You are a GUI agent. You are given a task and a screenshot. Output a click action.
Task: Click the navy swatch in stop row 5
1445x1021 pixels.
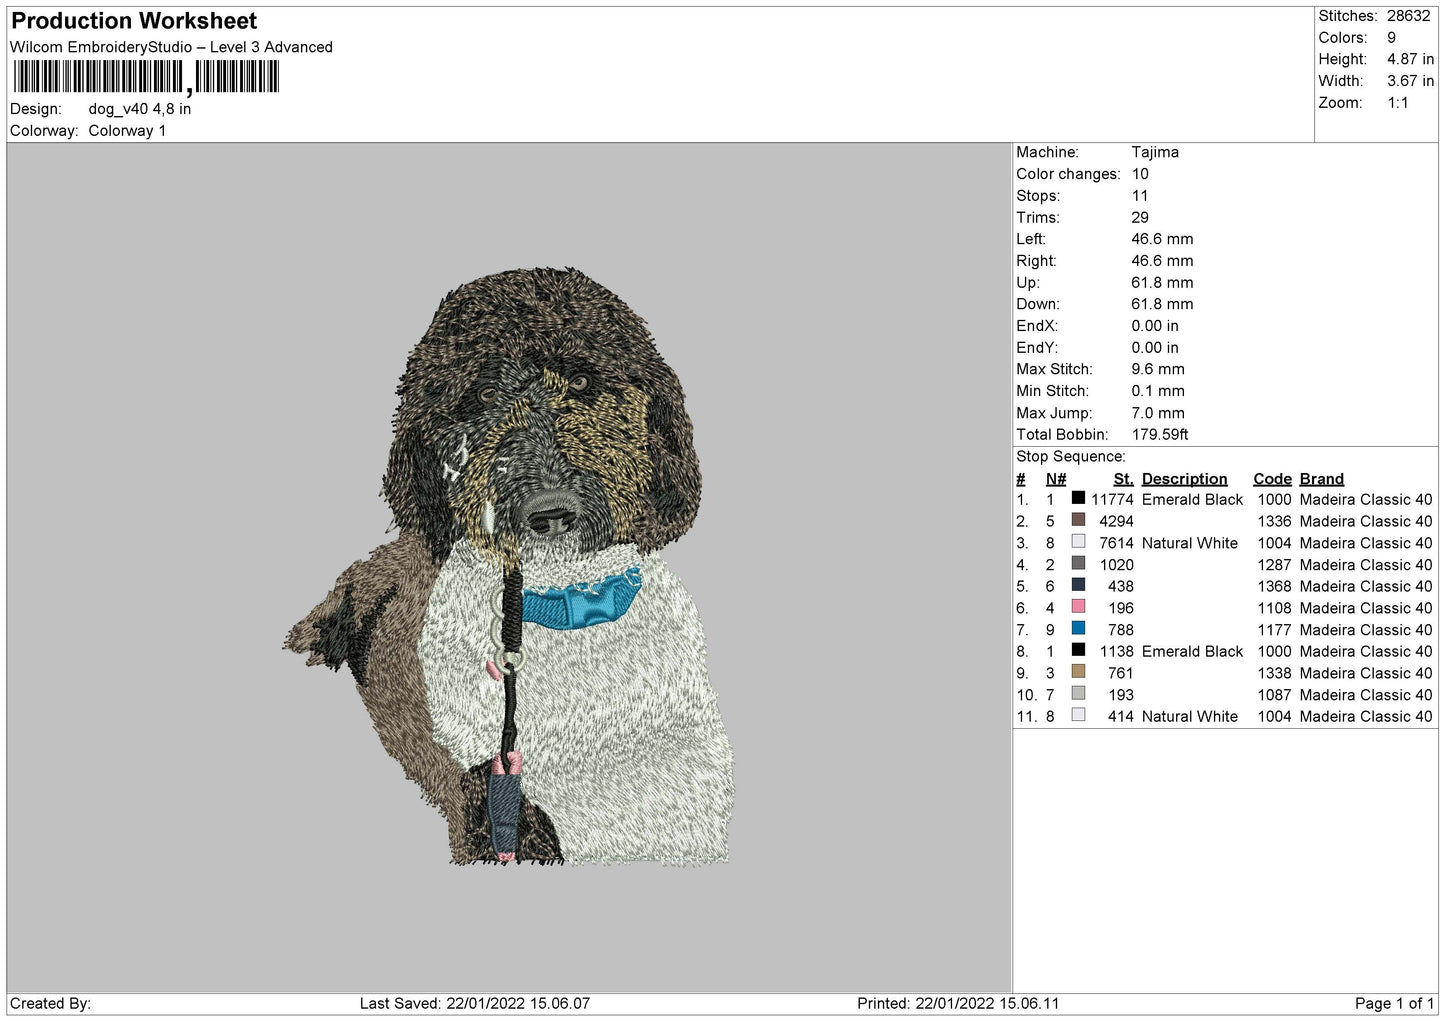[x=1078, y=585]
